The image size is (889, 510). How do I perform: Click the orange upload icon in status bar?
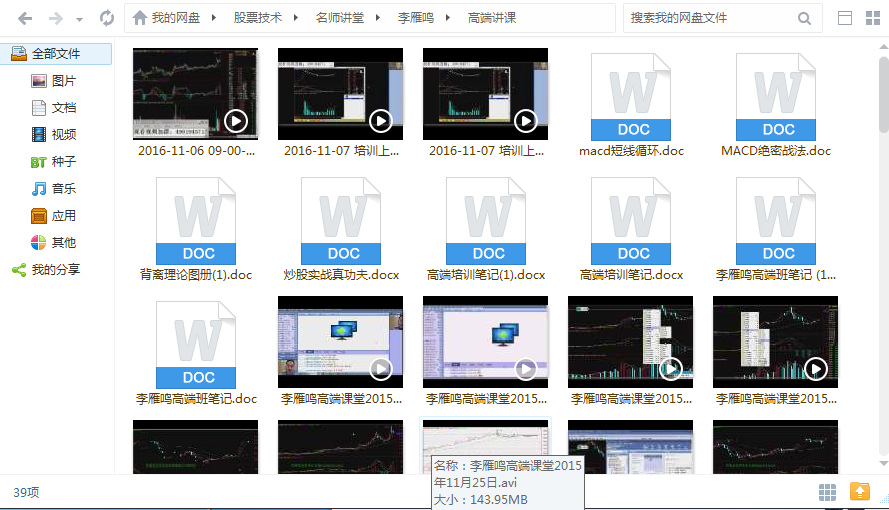[860, 491]
